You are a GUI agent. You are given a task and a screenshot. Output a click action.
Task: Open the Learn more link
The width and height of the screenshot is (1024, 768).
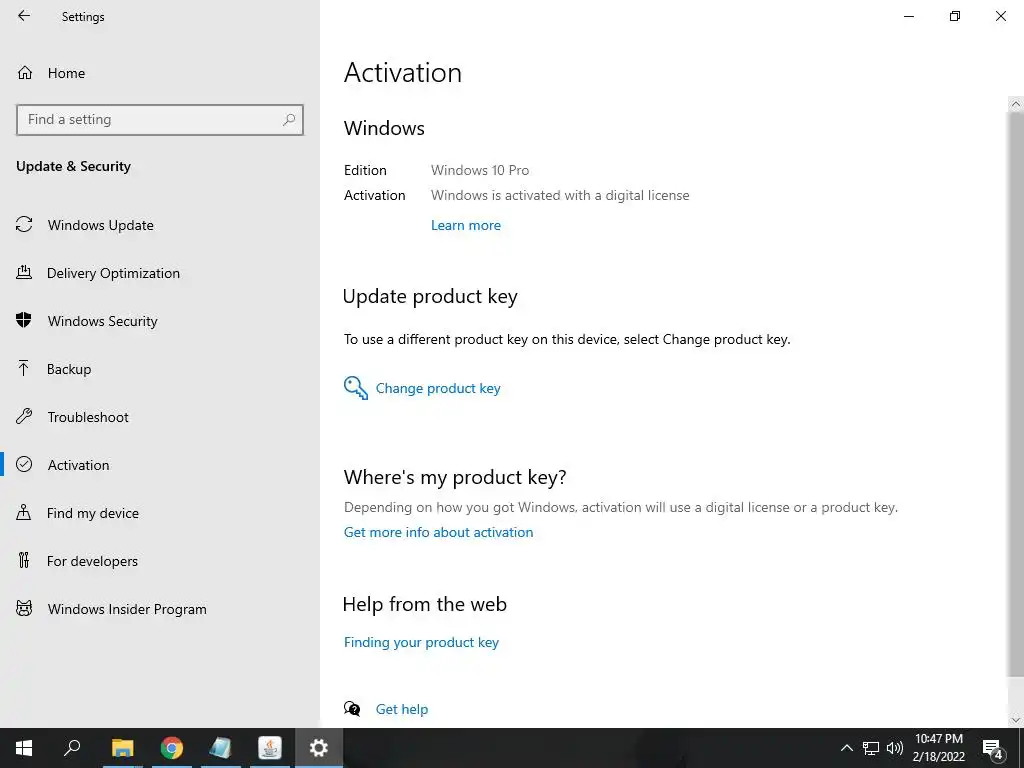pyautogui.click(x=466, y=225)
